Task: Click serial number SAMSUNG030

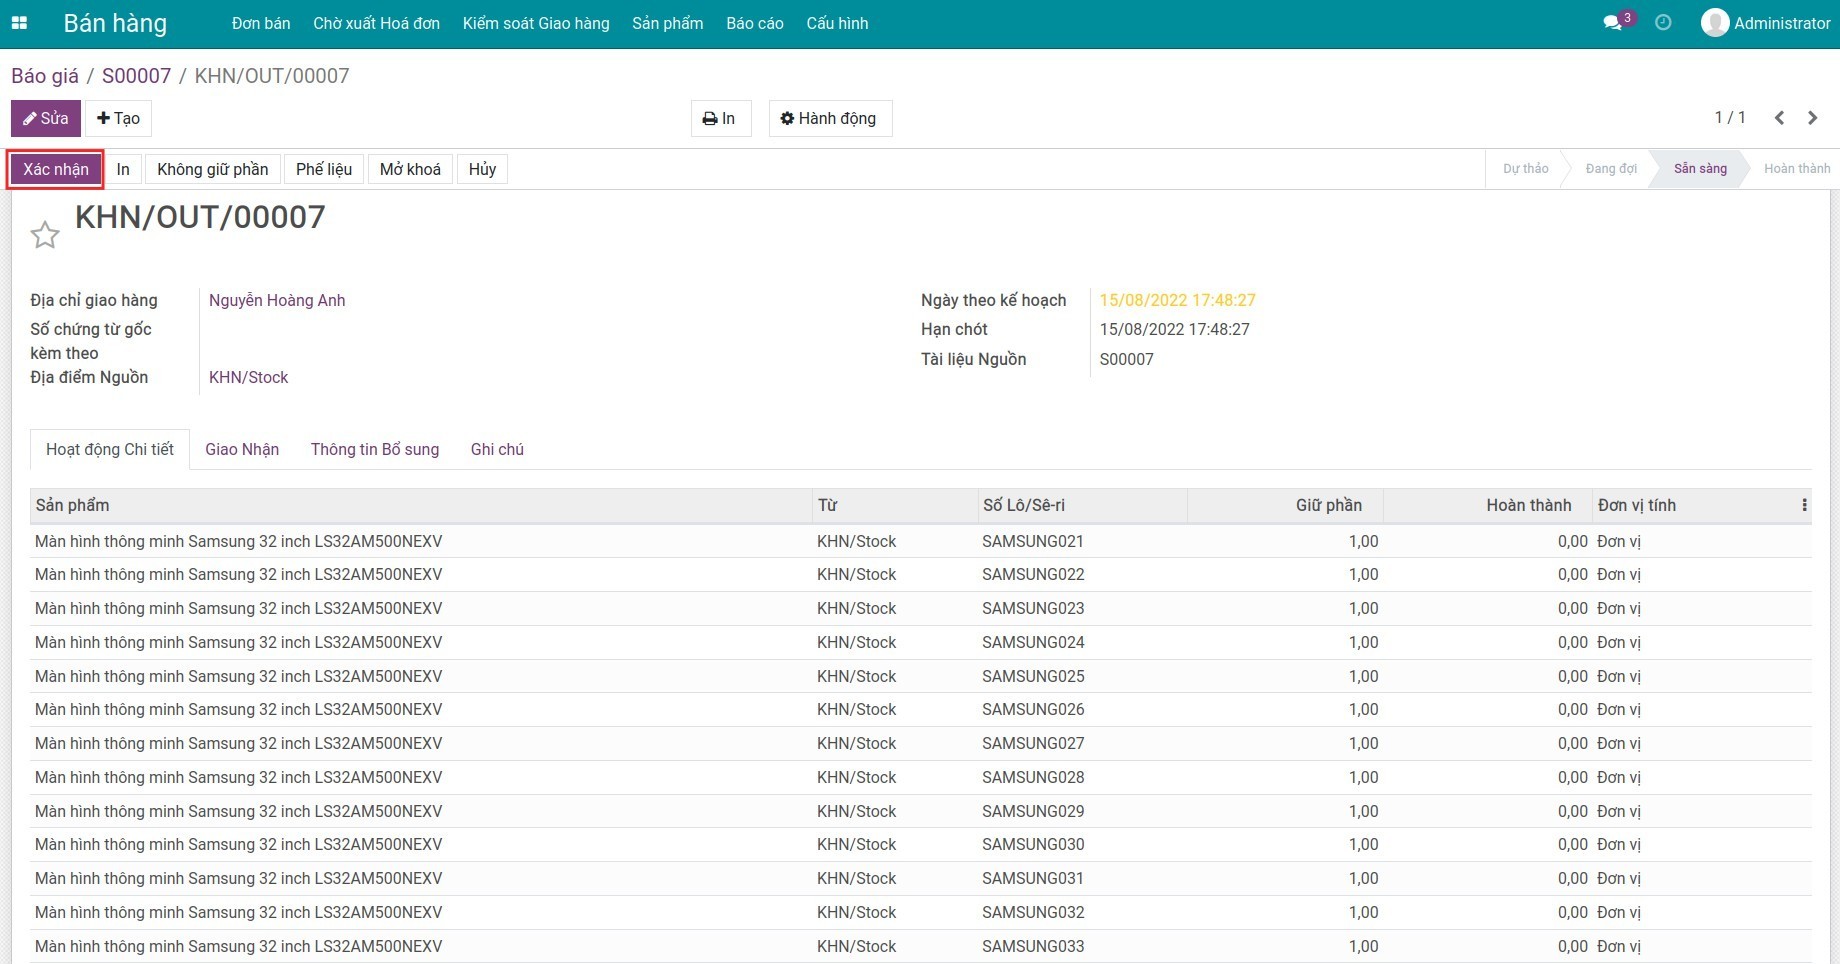Action: click(1033, 844)
